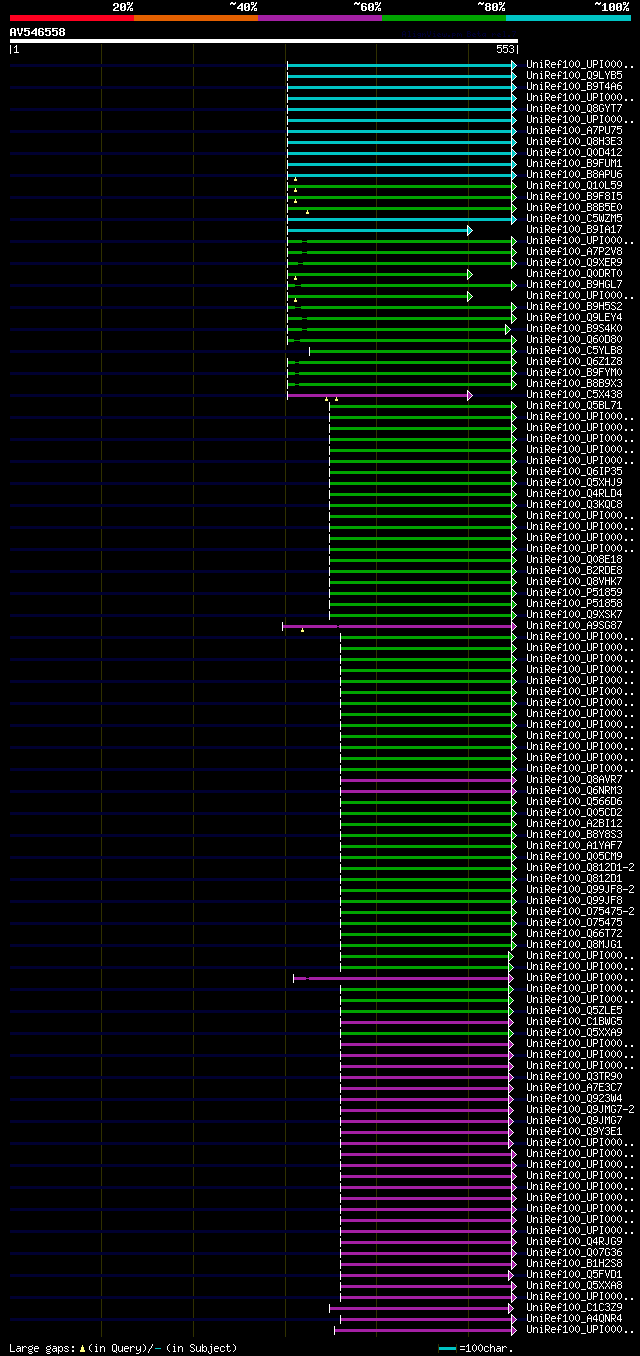This screenshot has height=1356, width=640.
Task: Open hit UniRef100_Q3KQC8
Action: [575, 504]
